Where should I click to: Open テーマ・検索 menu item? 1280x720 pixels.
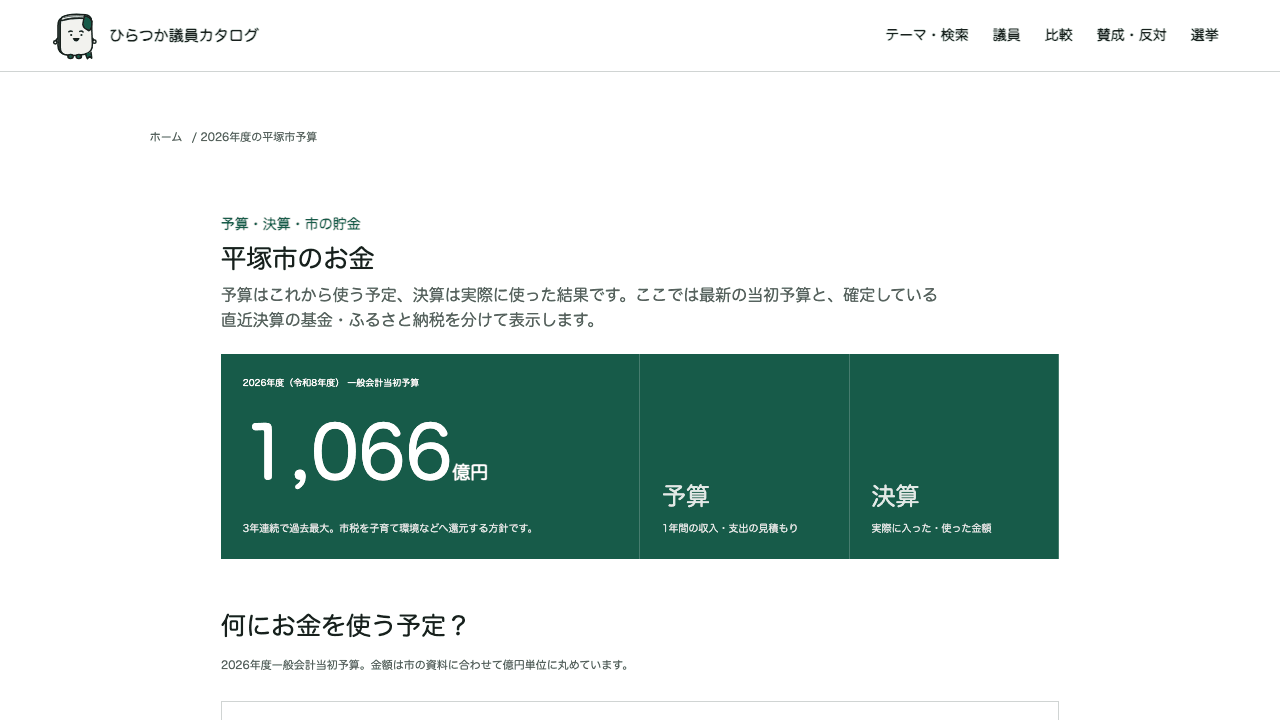pos(927,35)
